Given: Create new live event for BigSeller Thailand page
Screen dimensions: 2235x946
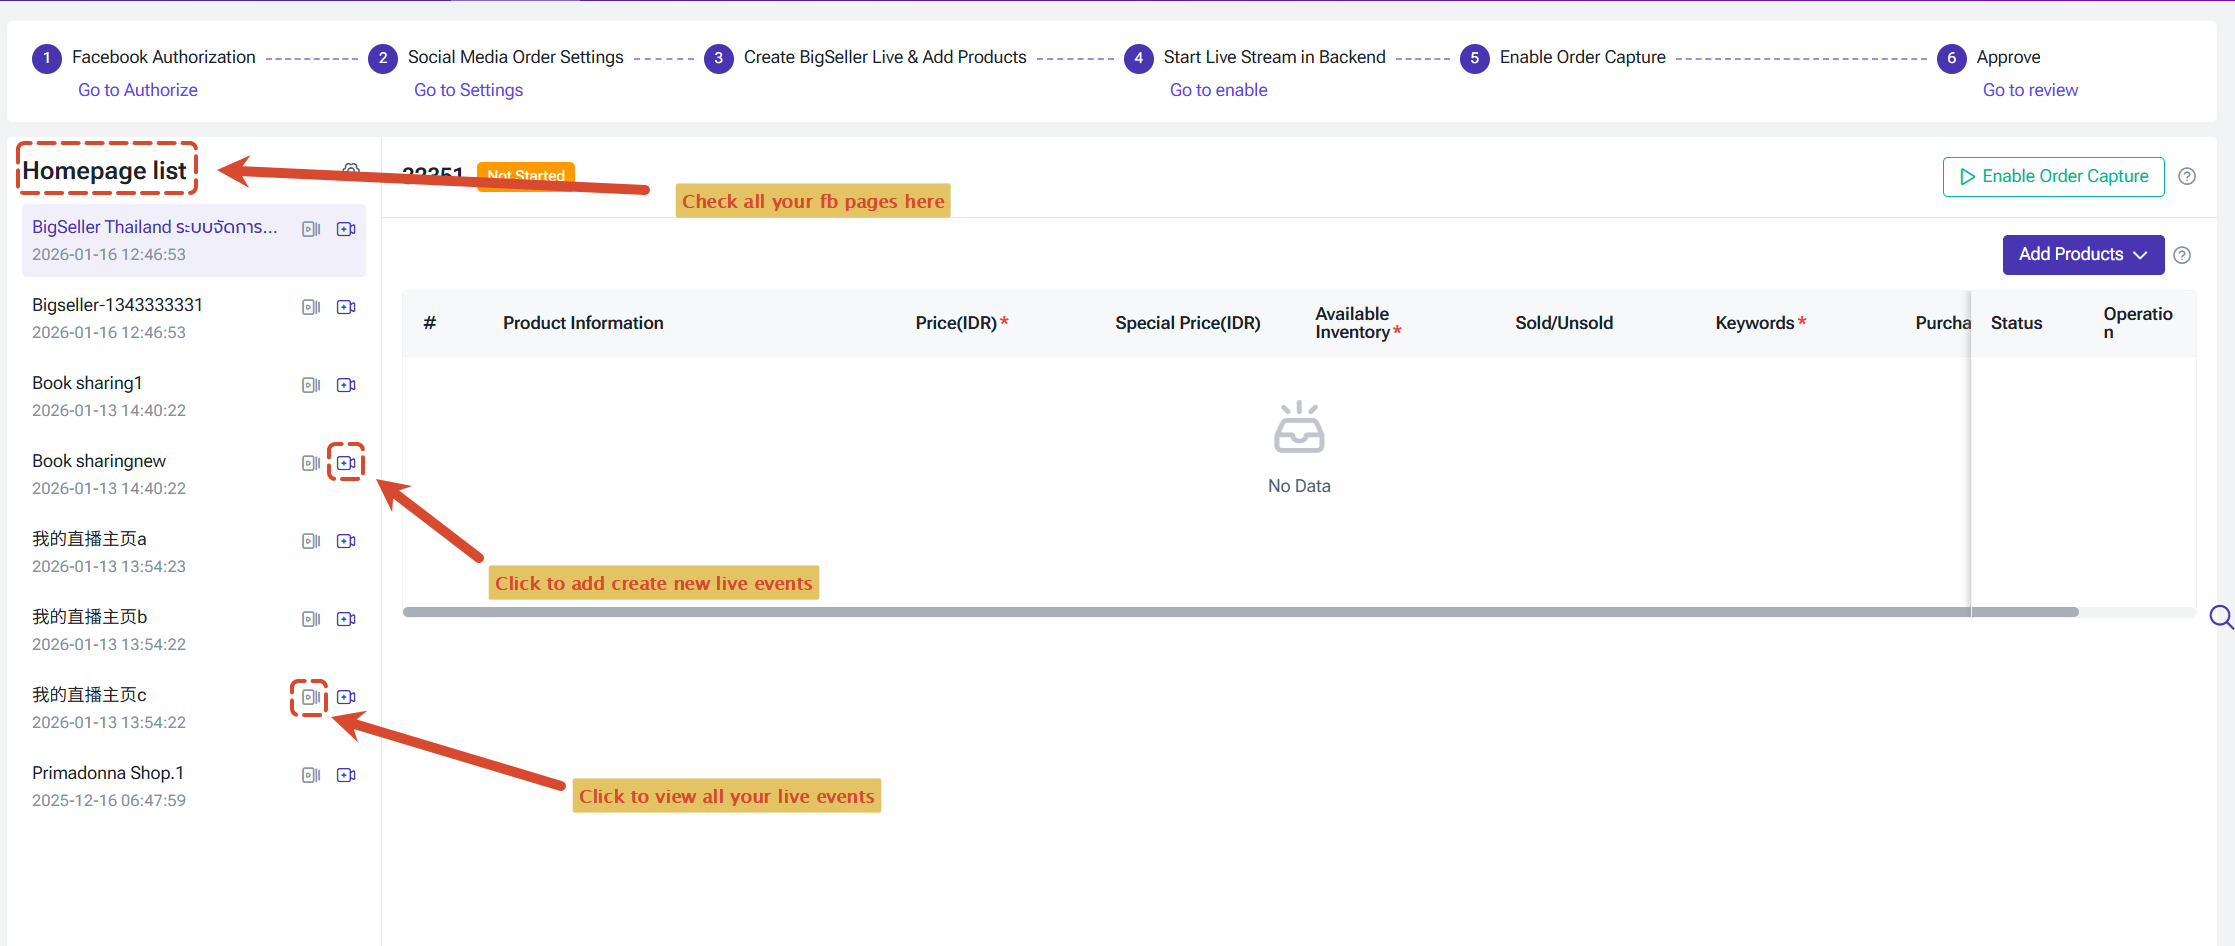Looking at the screenshot, I should 346,229.
